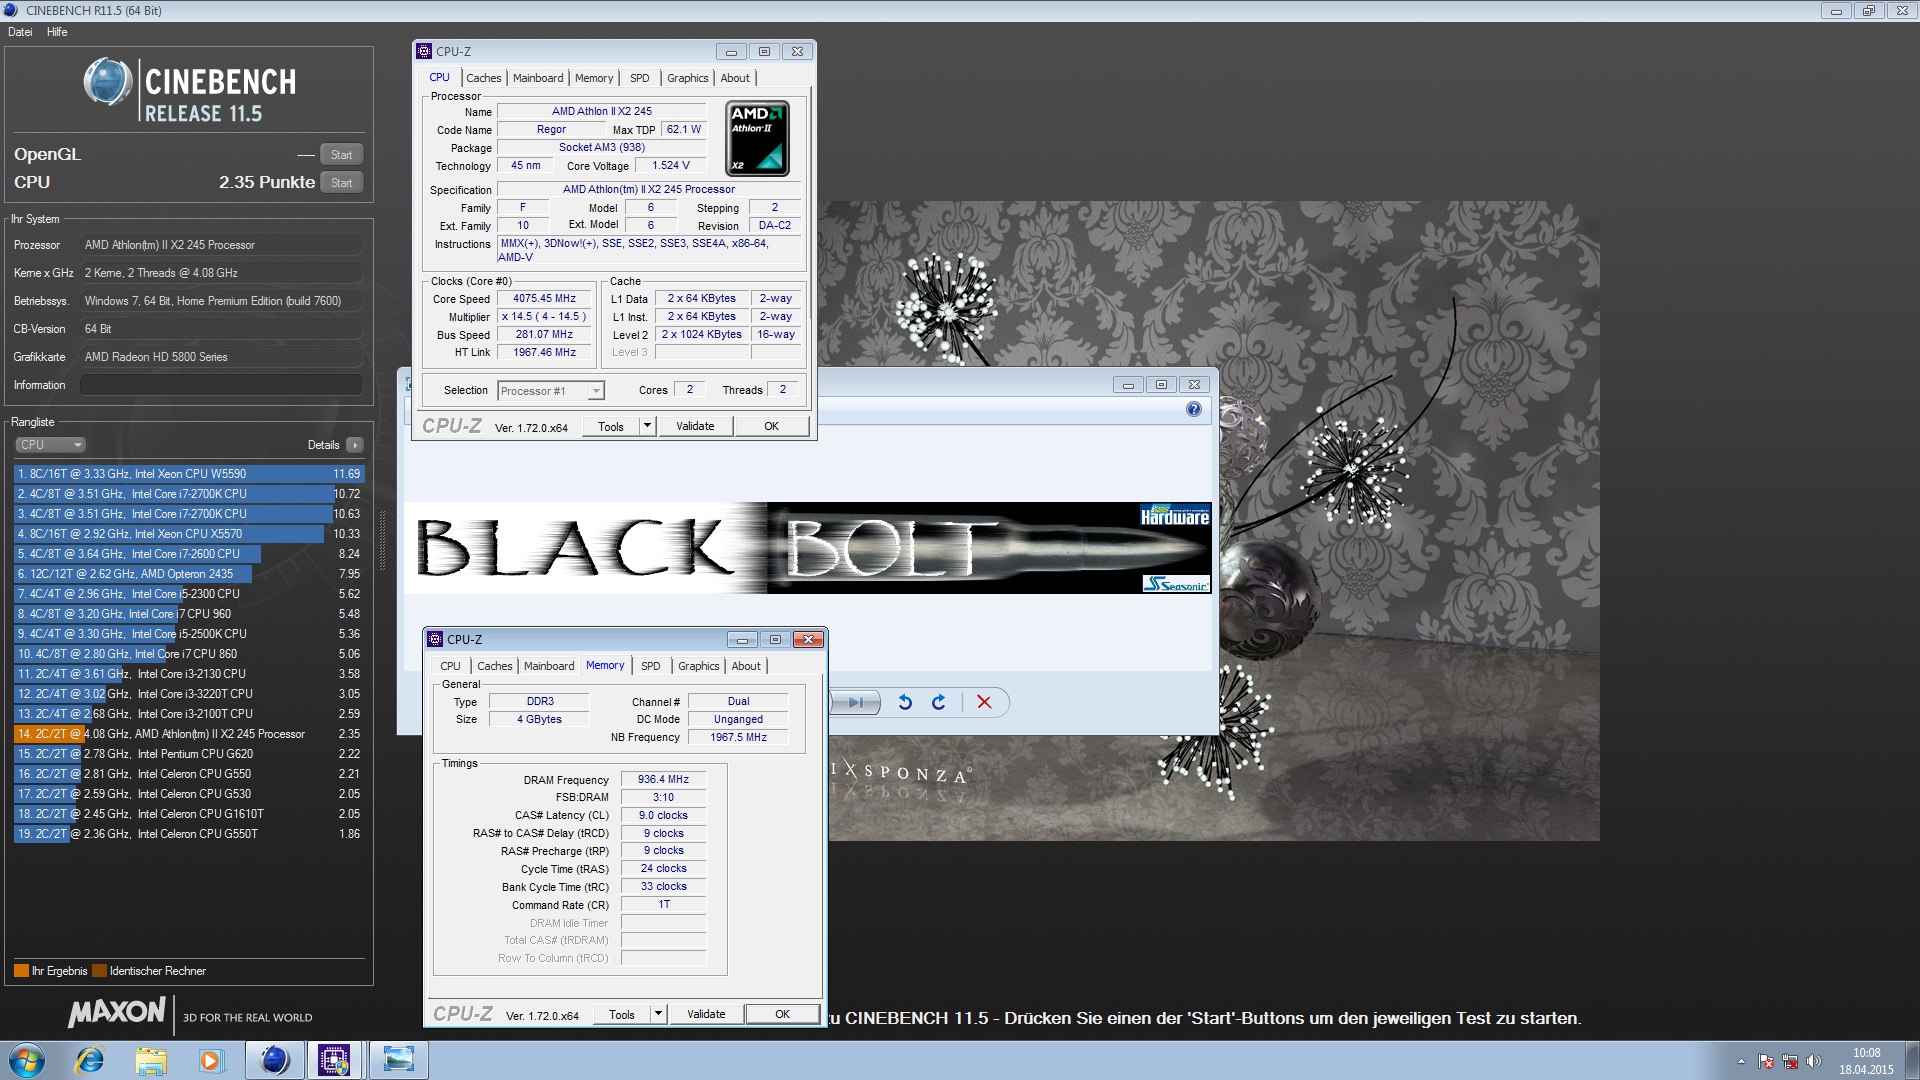Select AMD Opteron 2435 ranking row

coord(189,574)
